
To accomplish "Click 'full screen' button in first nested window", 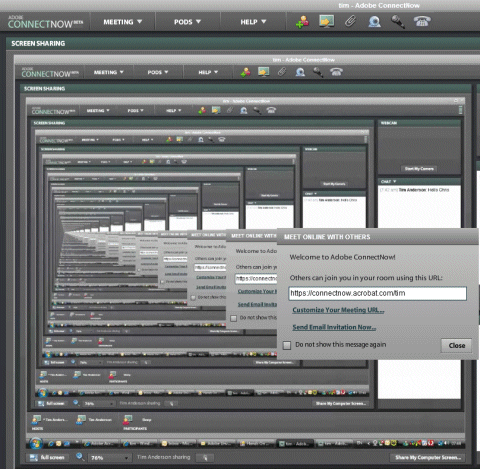I will coord(51,403).
